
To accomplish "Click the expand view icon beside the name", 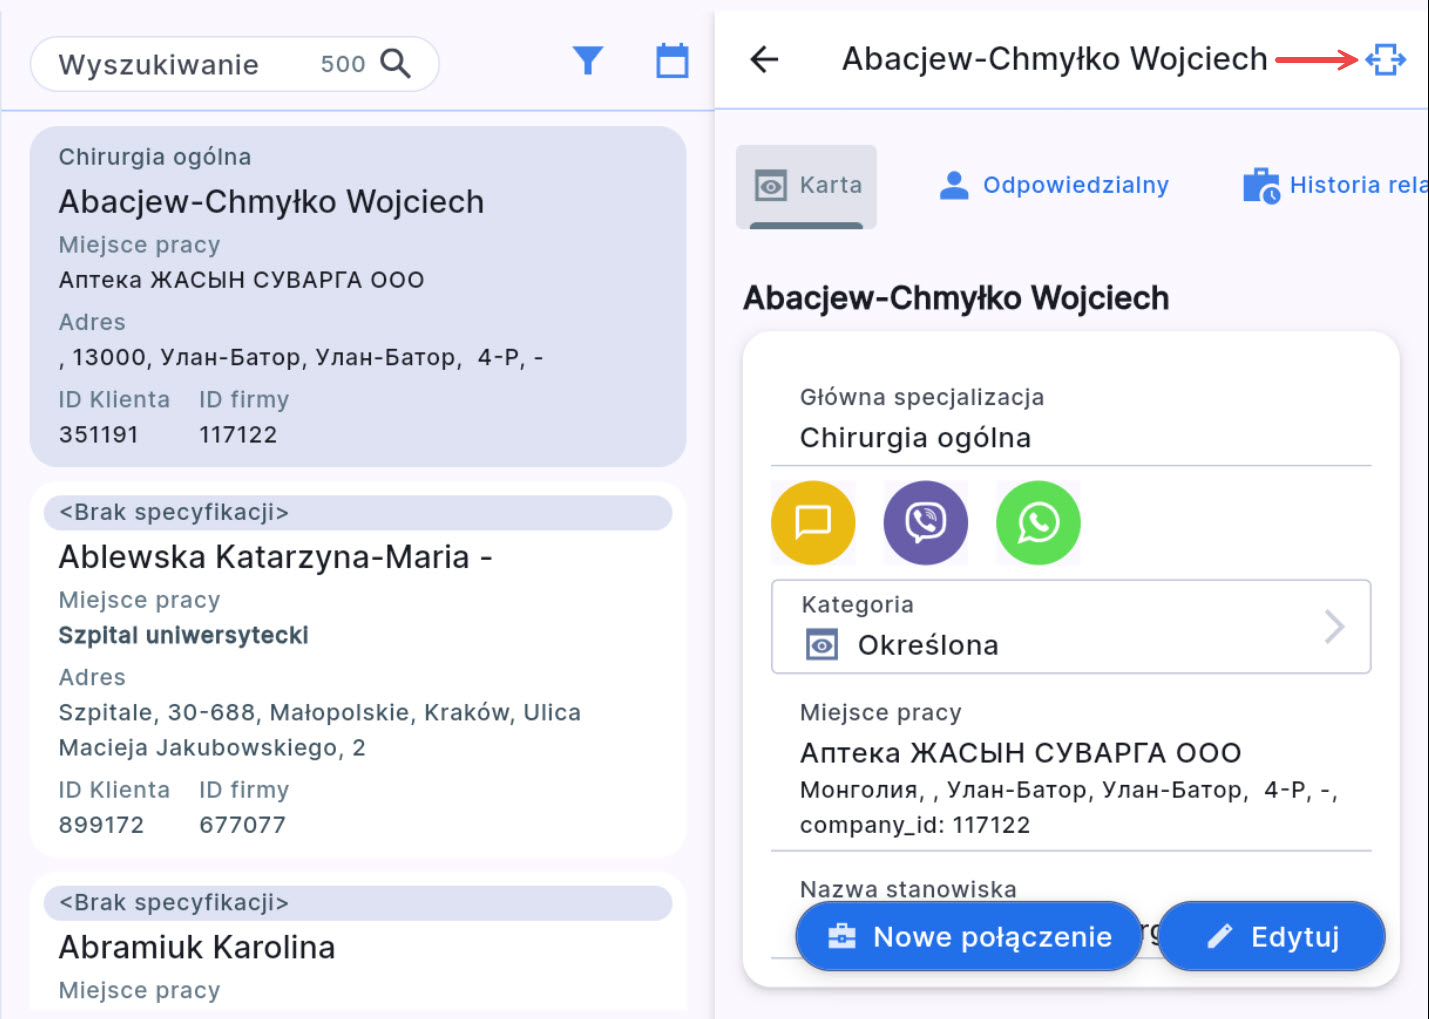I will tap(1385, 60).
